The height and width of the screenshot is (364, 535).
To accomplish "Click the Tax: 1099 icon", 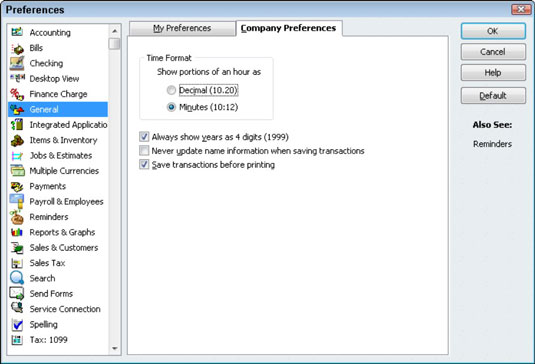I will tap(17, 340).
